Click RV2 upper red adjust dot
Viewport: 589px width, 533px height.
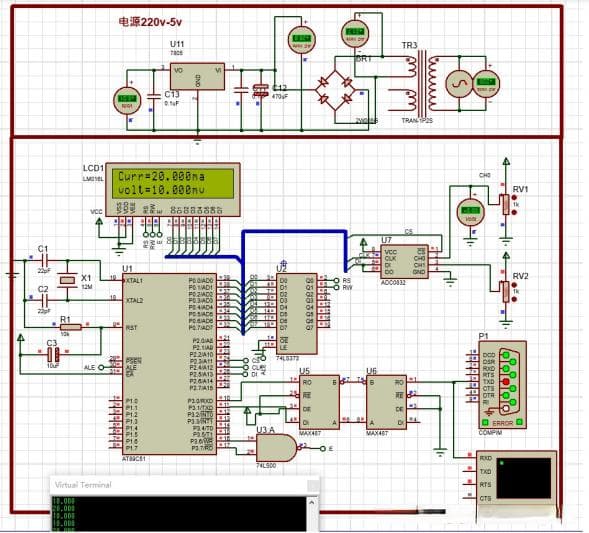(x=514, y=284)
